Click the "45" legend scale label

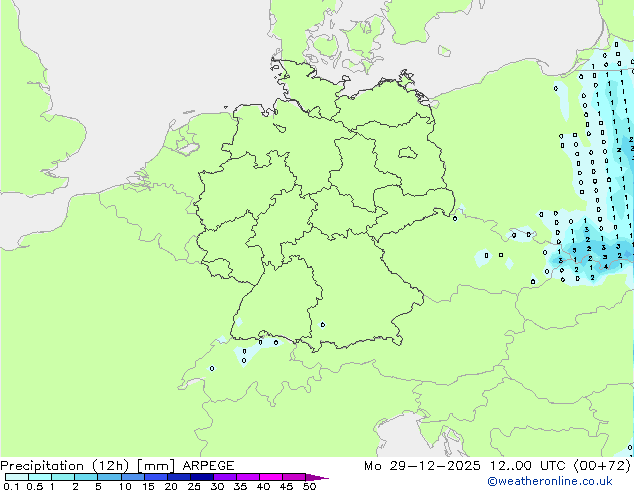(286, 486)
